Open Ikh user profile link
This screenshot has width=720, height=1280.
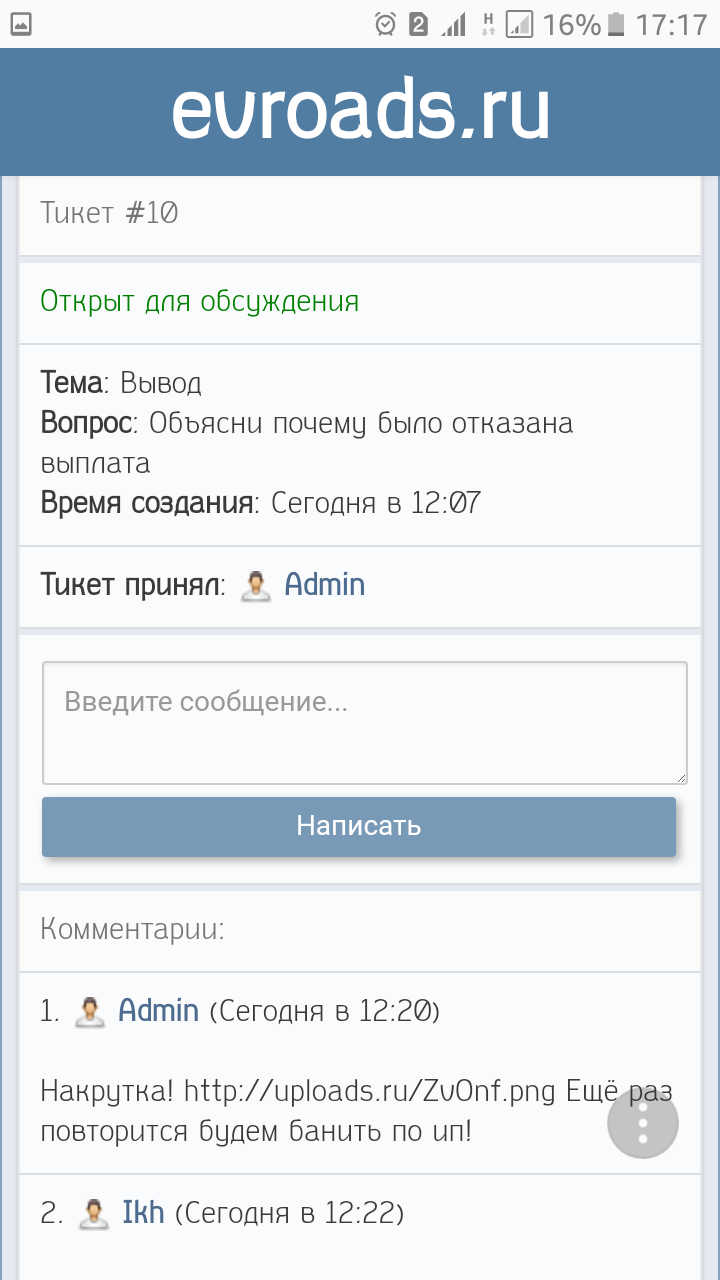click(x=143, y=1214)
